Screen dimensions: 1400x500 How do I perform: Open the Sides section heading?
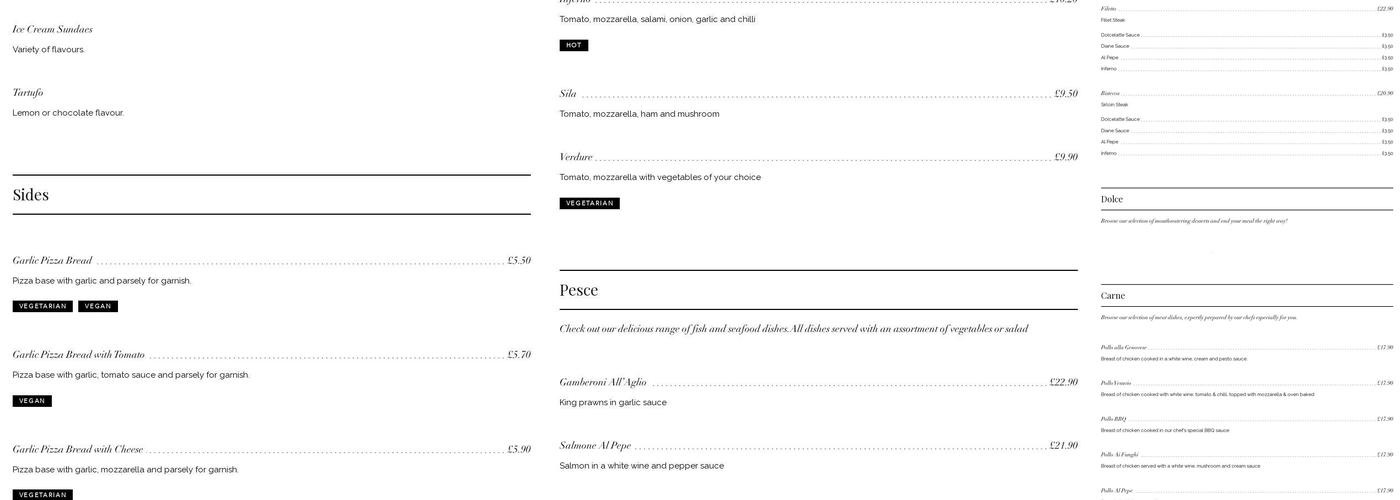(31, 195)
